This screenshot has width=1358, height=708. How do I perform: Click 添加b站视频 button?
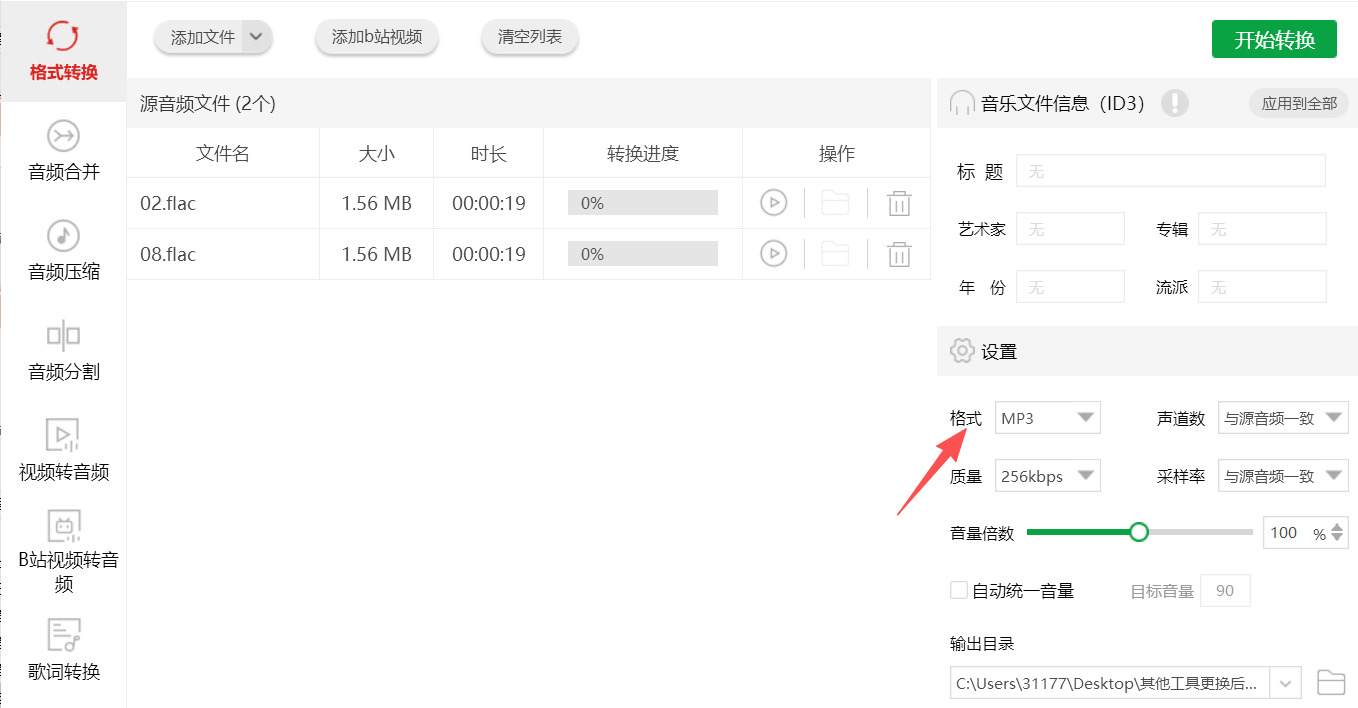[x=377, y=37]
